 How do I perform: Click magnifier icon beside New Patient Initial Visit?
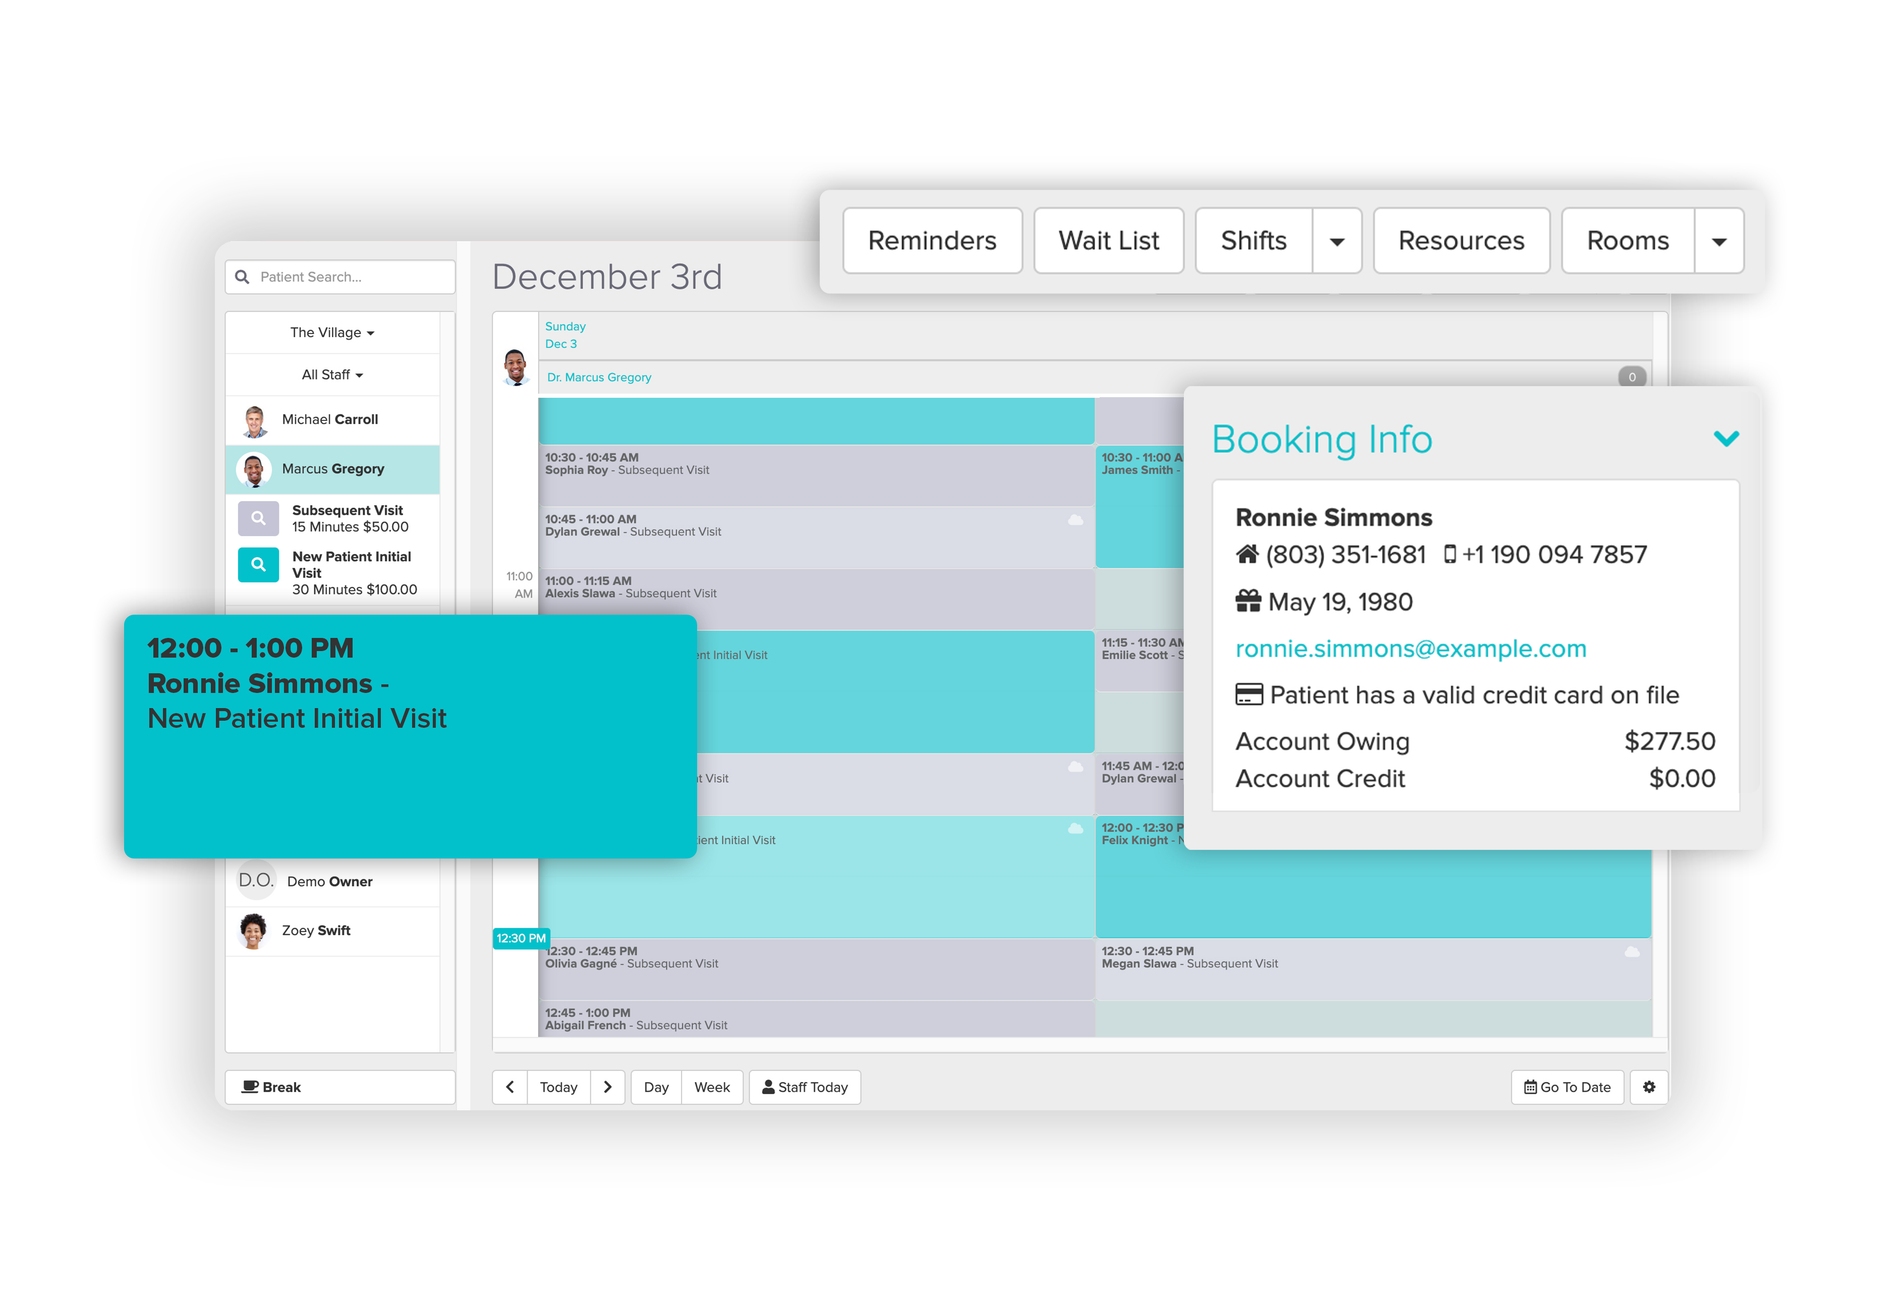258,565
